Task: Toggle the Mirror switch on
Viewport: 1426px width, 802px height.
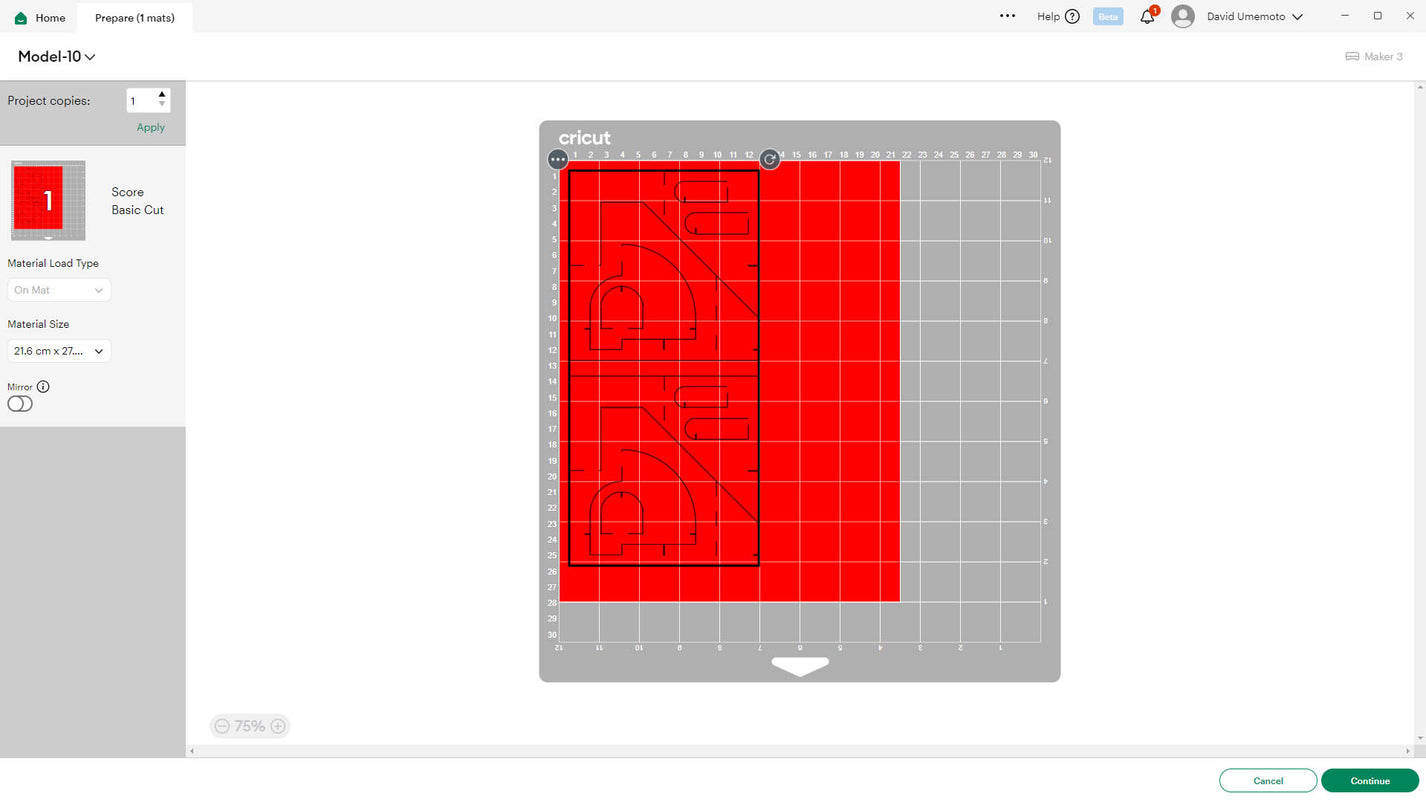Action: pos(20,404)
